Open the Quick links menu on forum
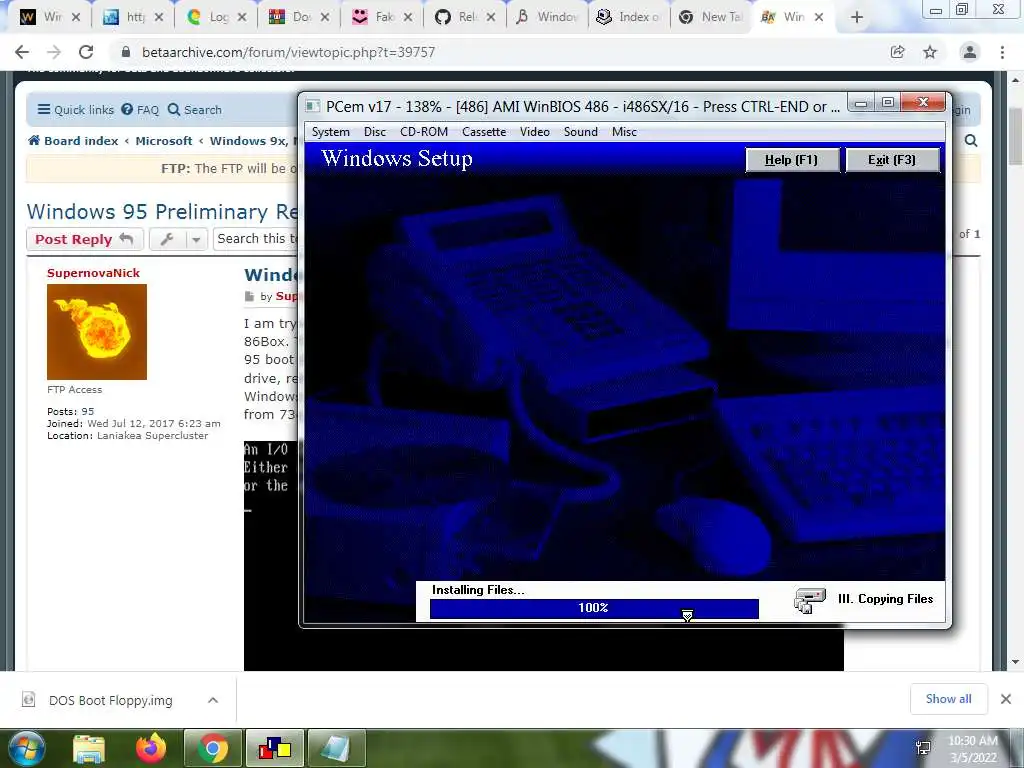Viewport: 1024px width, 768px height. 76,110
